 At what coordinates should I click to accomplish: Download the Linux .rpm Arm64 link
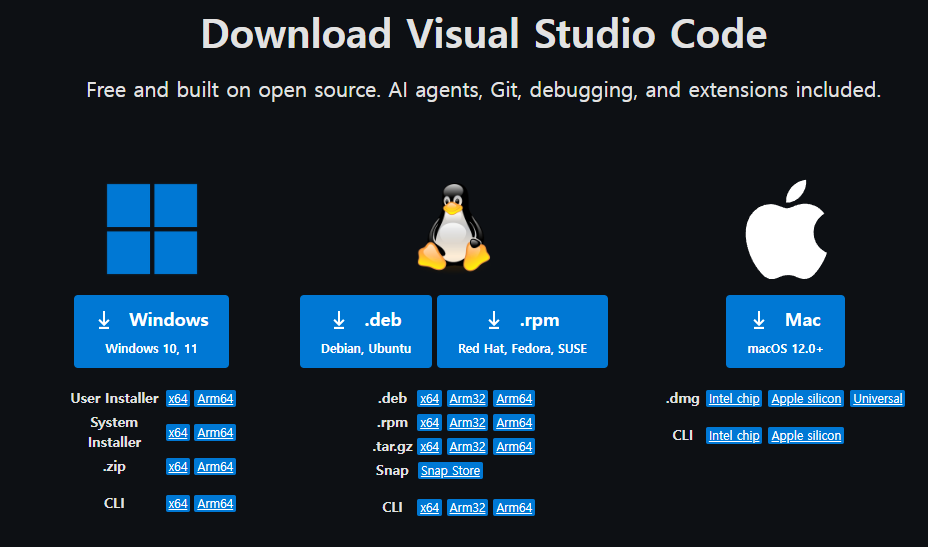514,422
